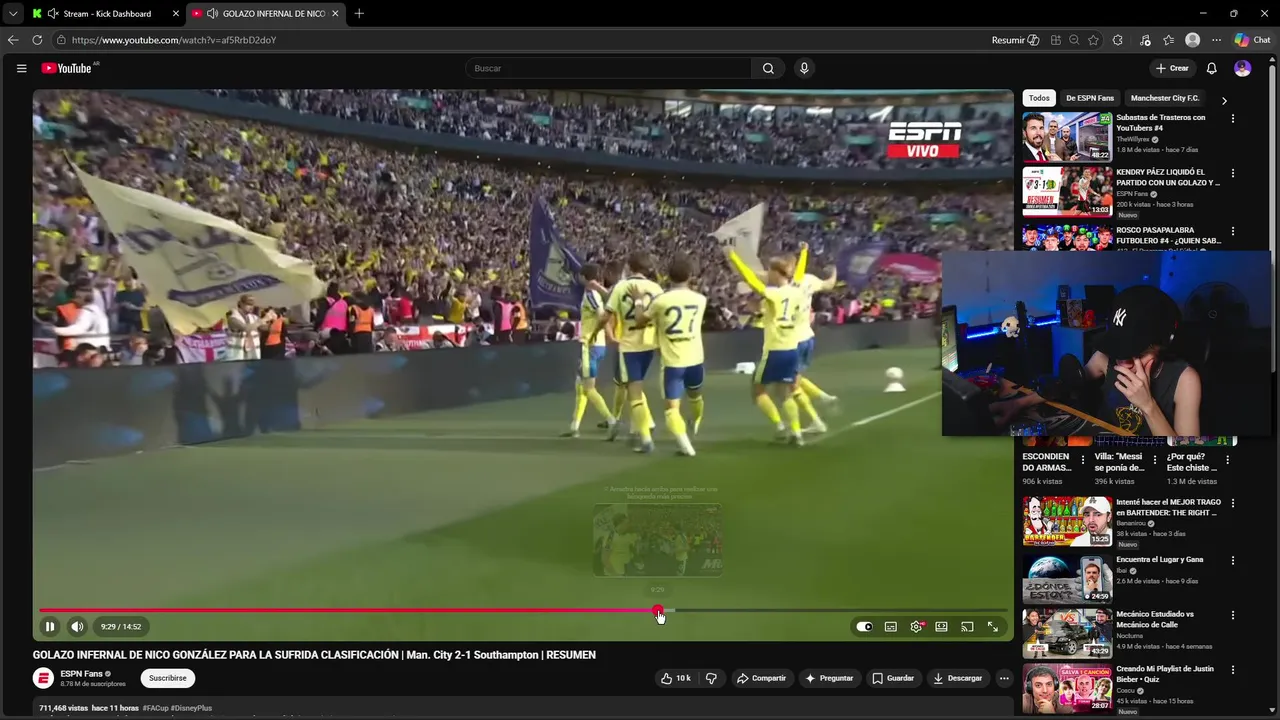Open options for KENDRY PÁEZ video
The width and height of the screenshot is (1280, 720).
pyautogui.click(x=1232, y=173)
